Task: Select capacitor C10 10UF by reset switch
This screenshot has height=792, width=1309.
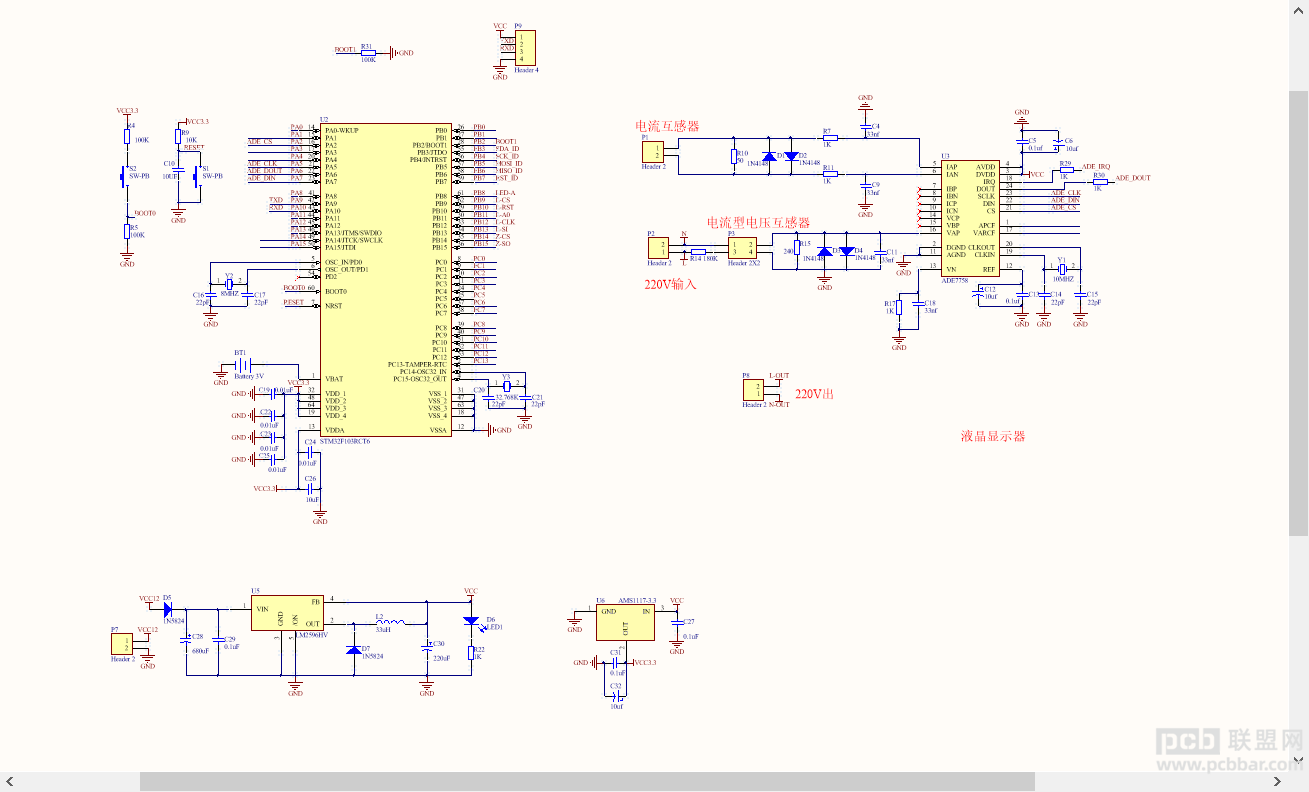Action: (x=178, y=169)
